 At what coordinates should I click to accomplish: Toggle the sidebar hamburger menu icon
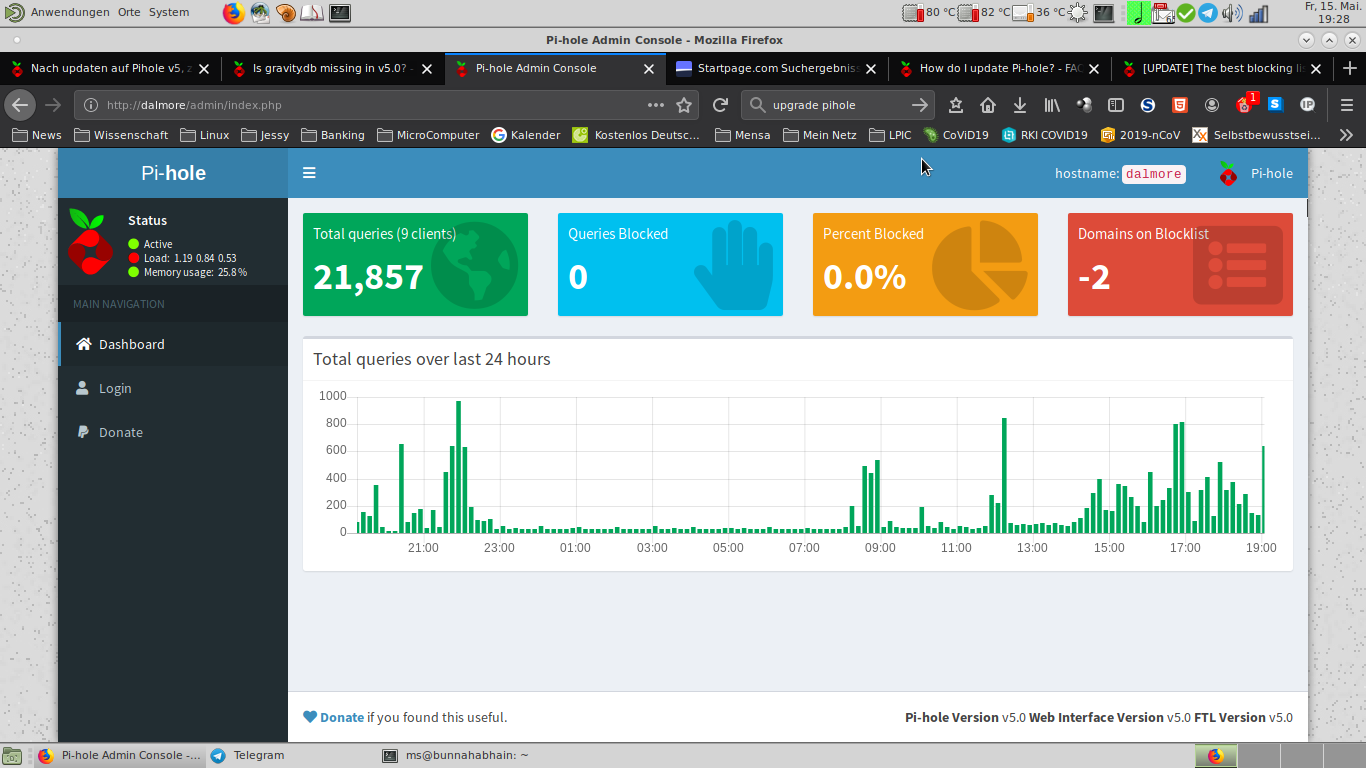[309, 173]
